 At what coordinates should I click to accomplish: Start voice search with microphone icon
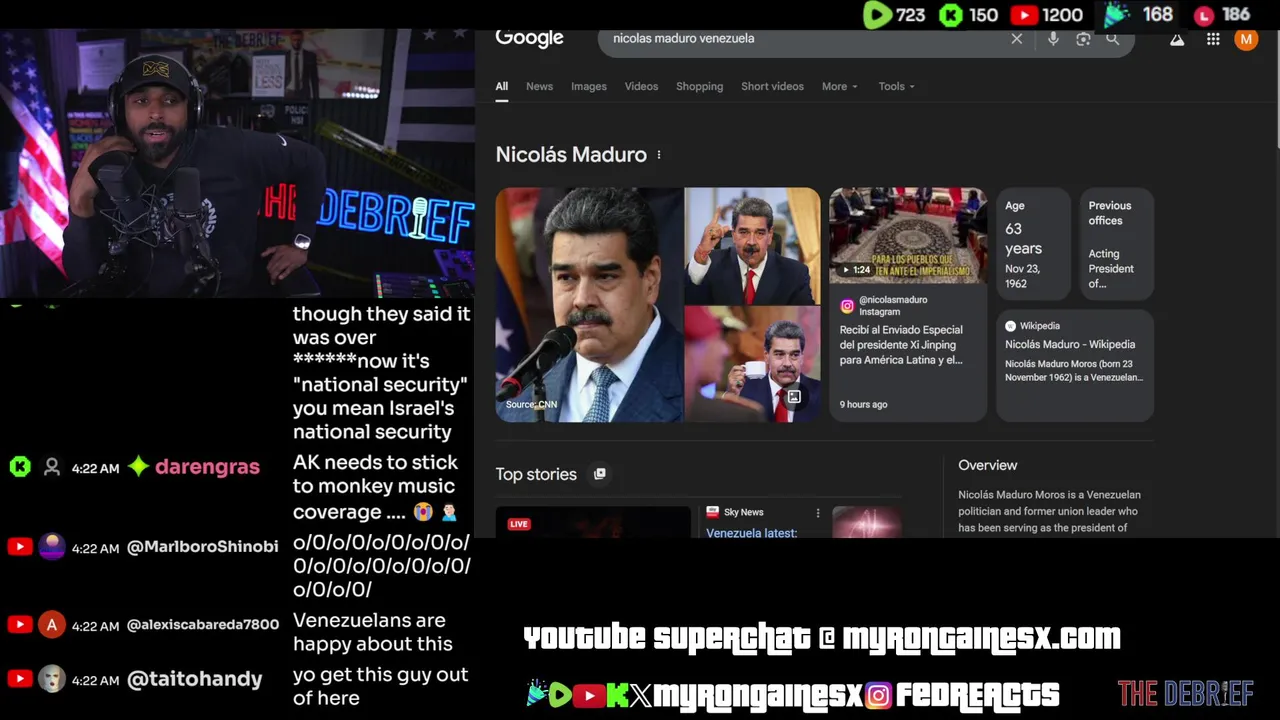(x=1053, y=39)
